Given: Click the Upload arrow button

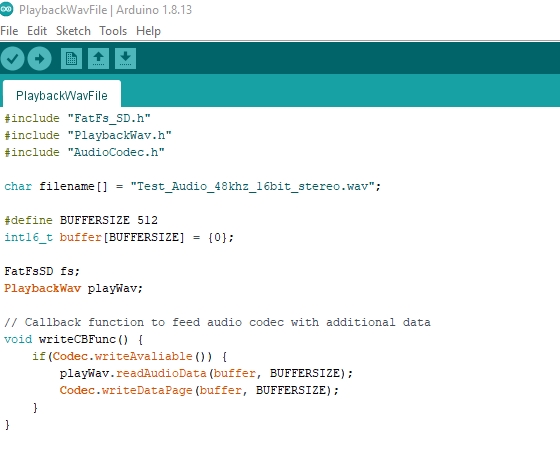Looking at the screenshot, I should (x=40, y=59).
